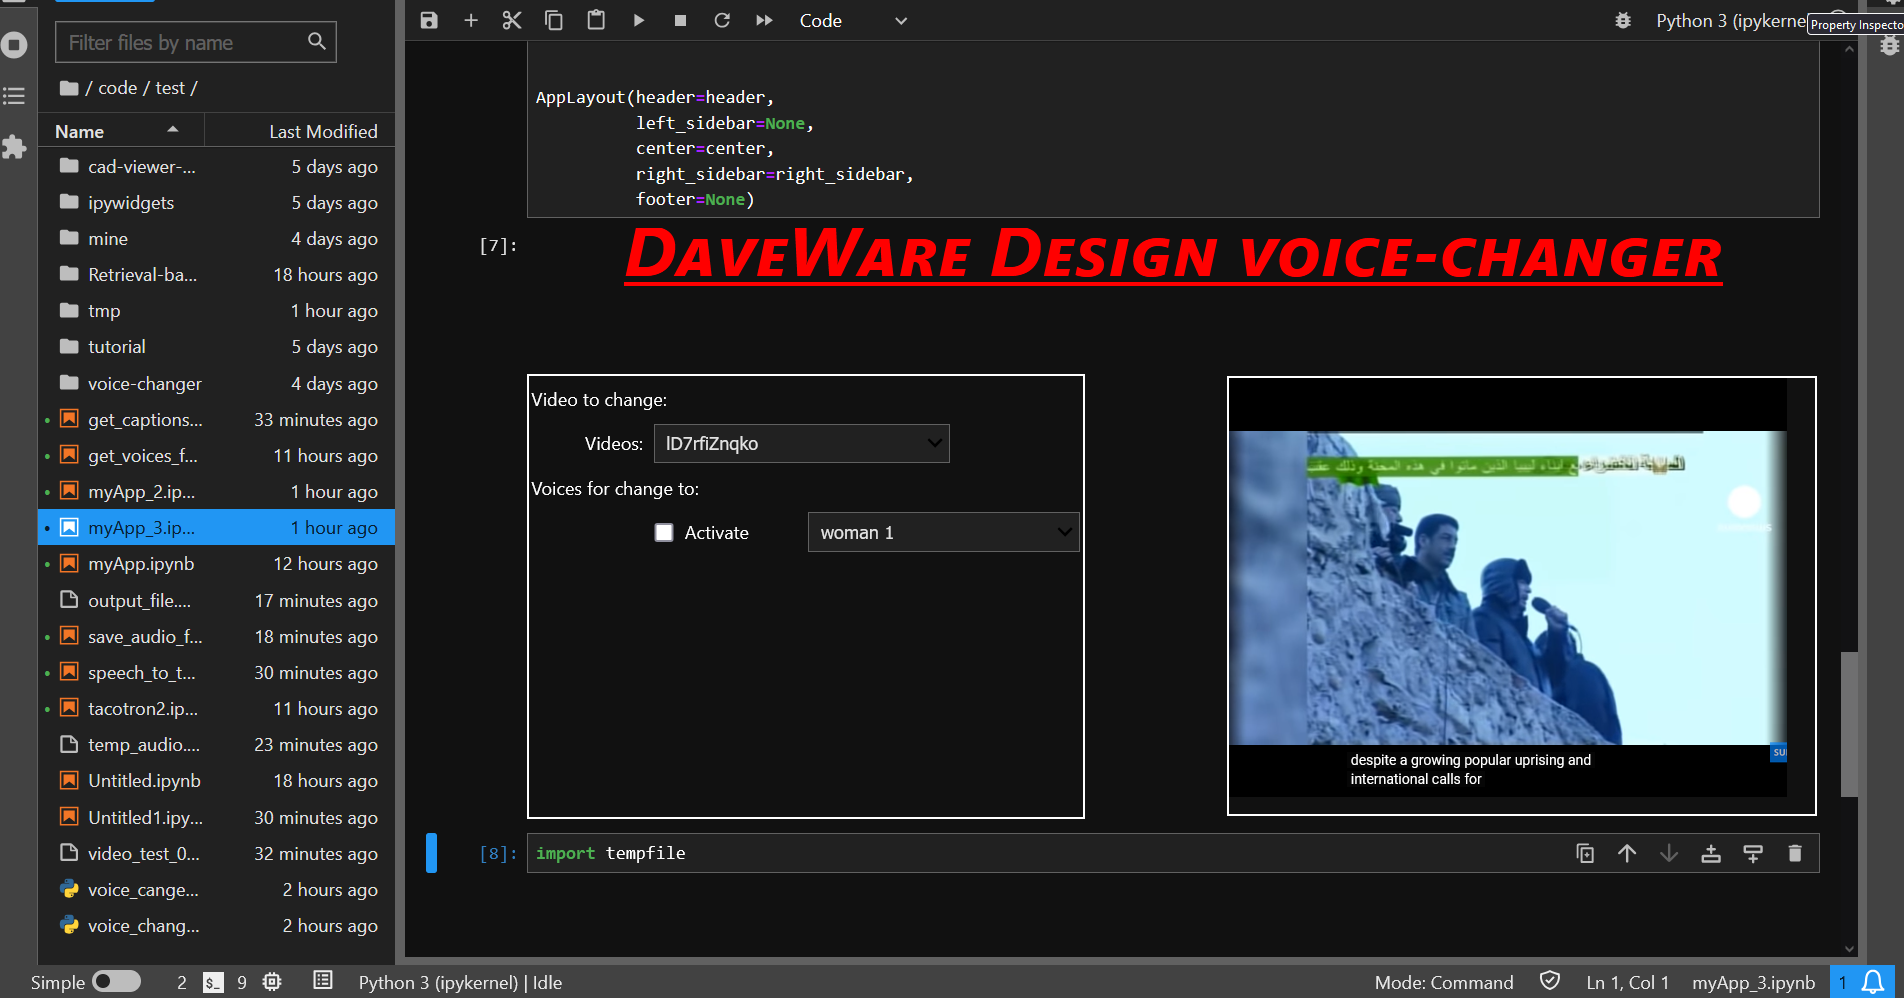Tick the Activate checkbox
1904x1000 pixels.
pyautogui.click(x=664, y=533)
